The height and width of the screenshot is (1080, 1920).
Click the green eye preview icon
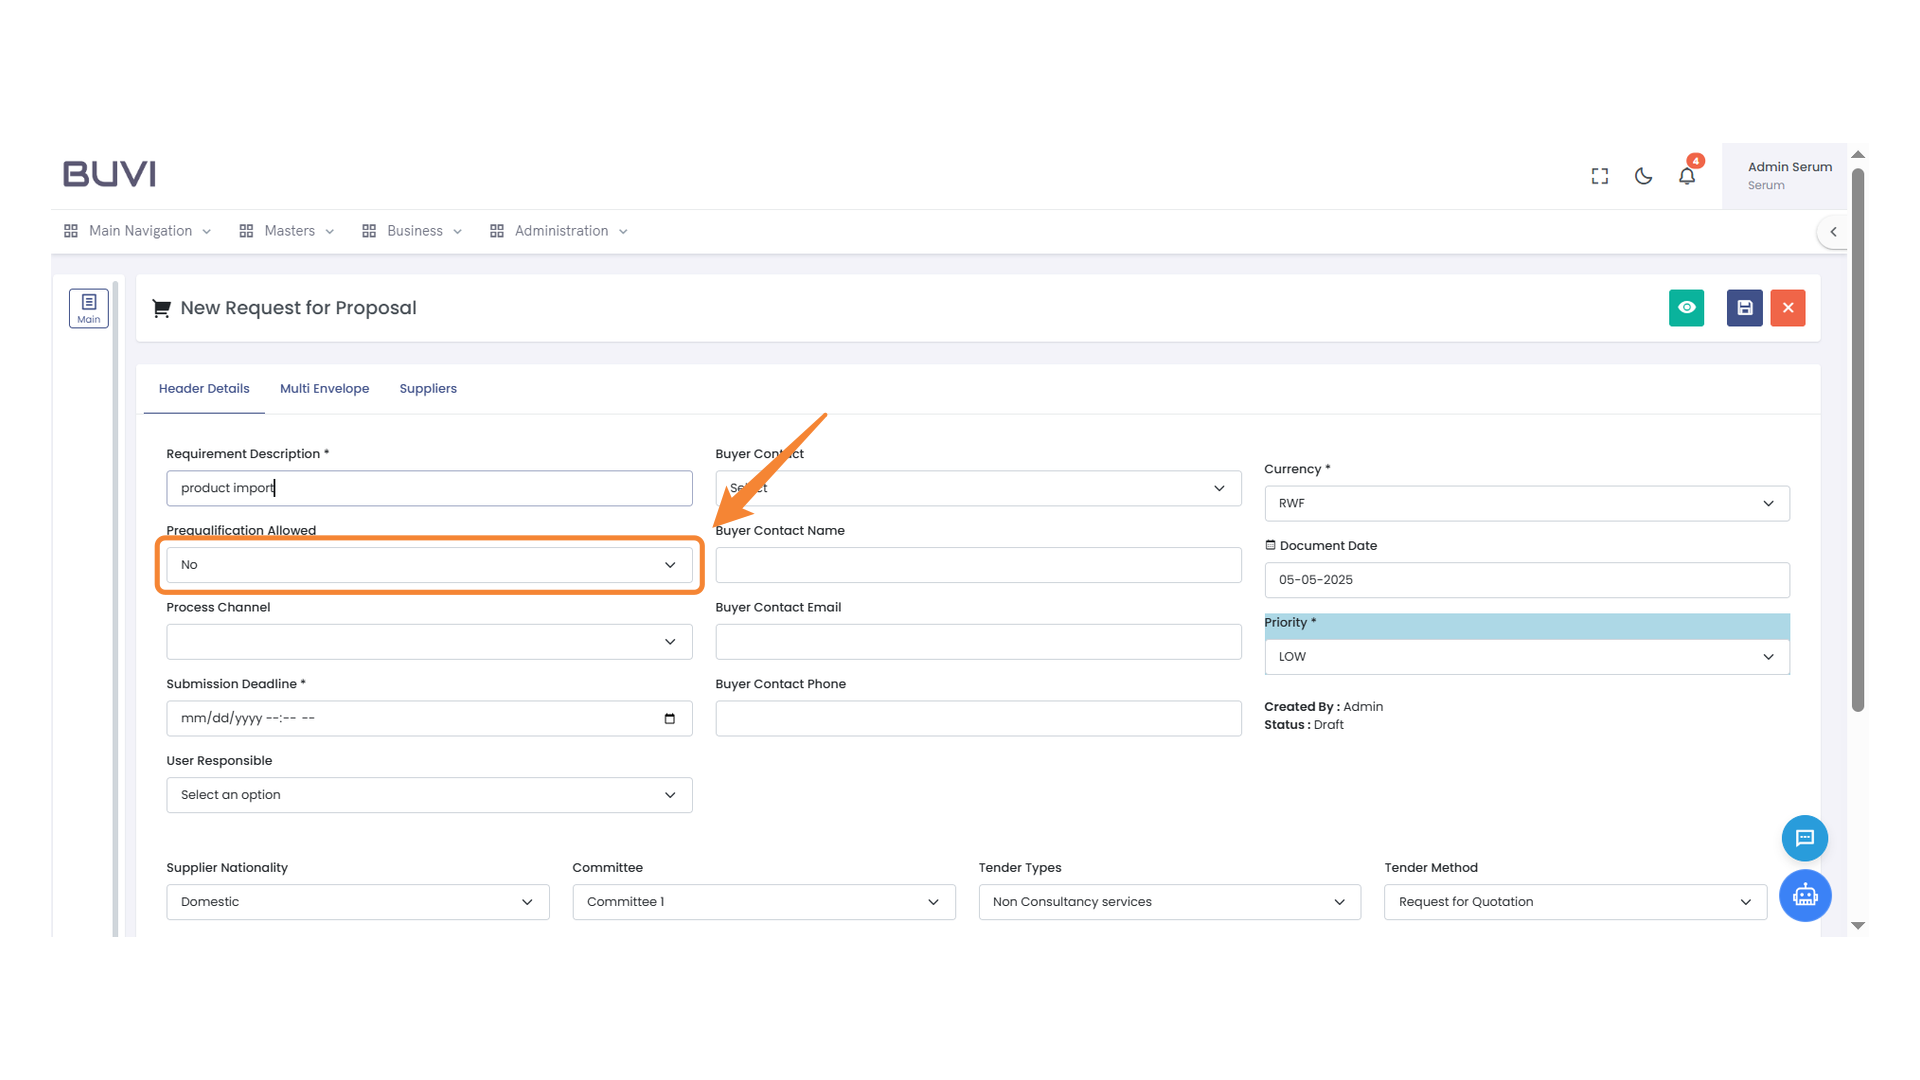(x=1686, y=308)
